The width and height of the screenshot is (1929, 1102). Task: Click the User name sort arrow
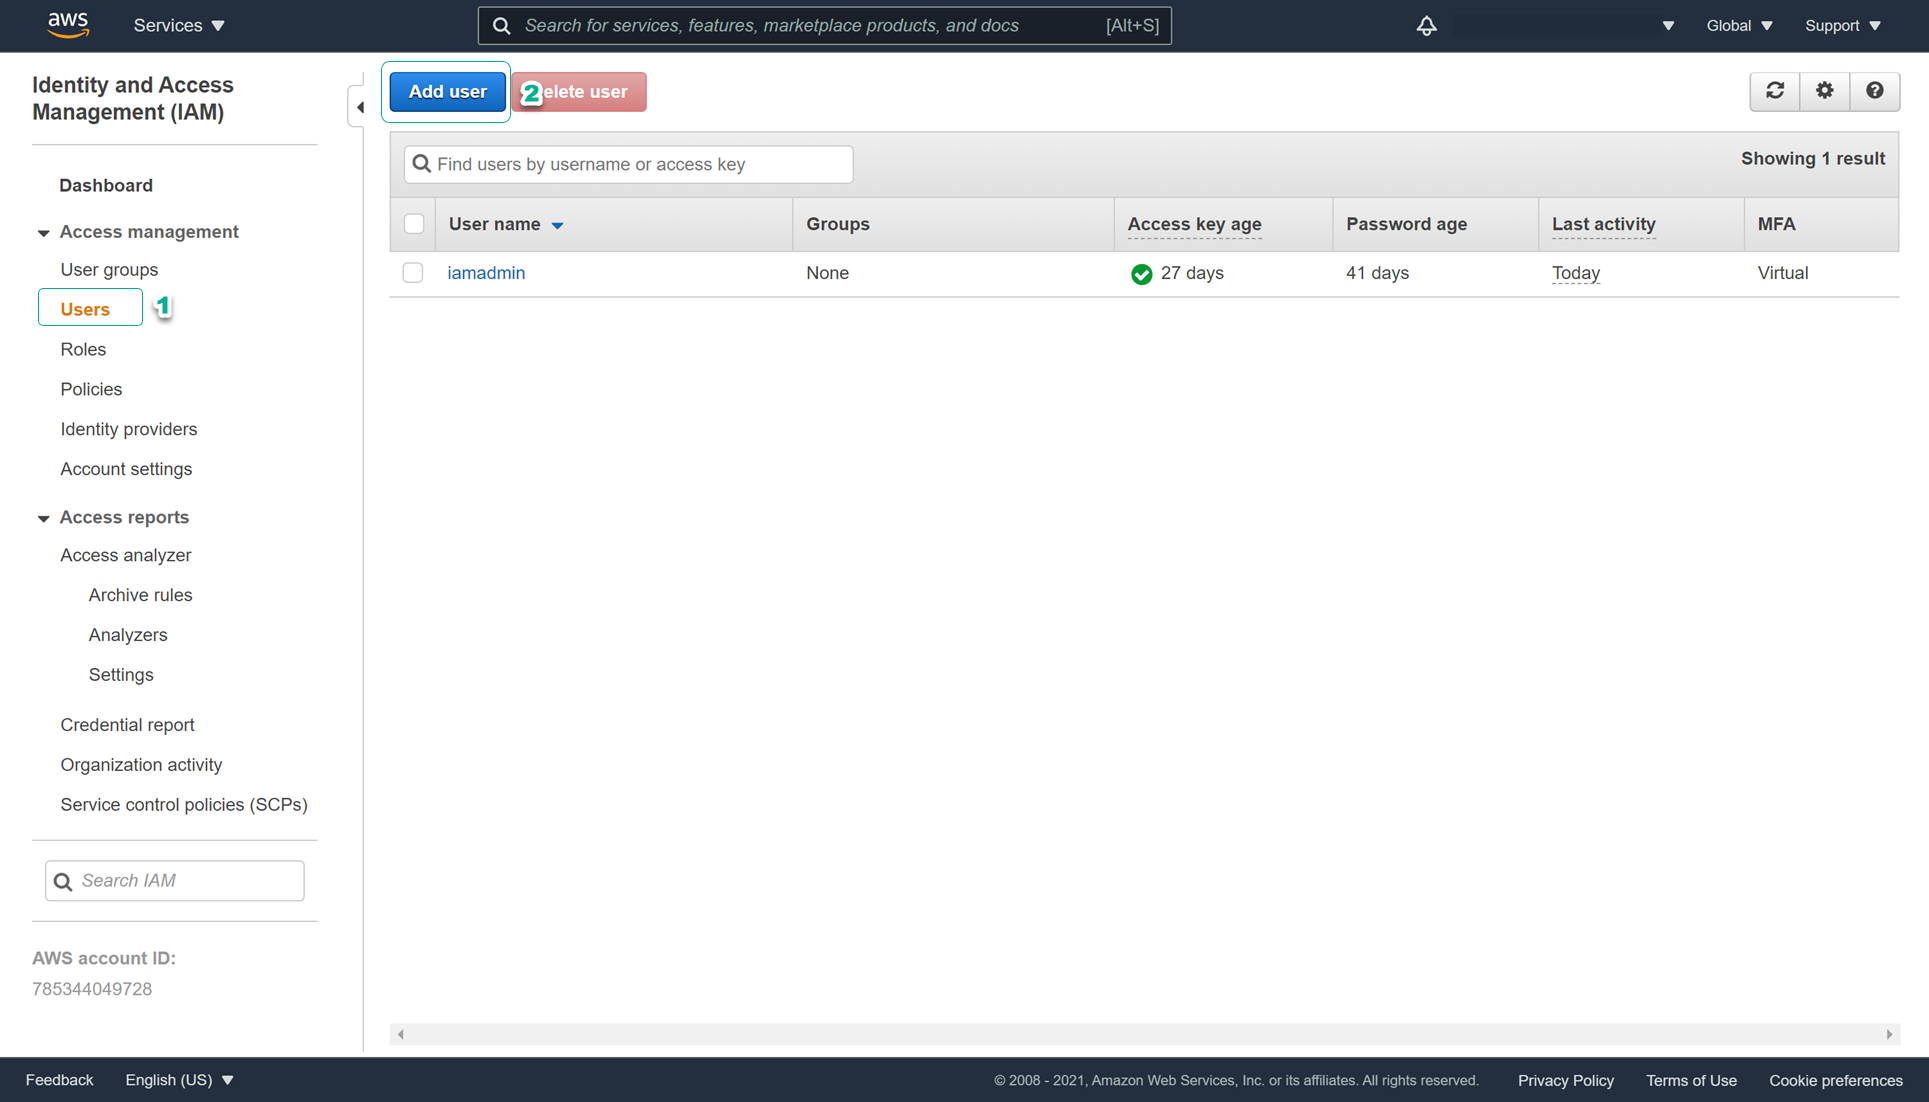pyautogui.click(x=558, y=226)
